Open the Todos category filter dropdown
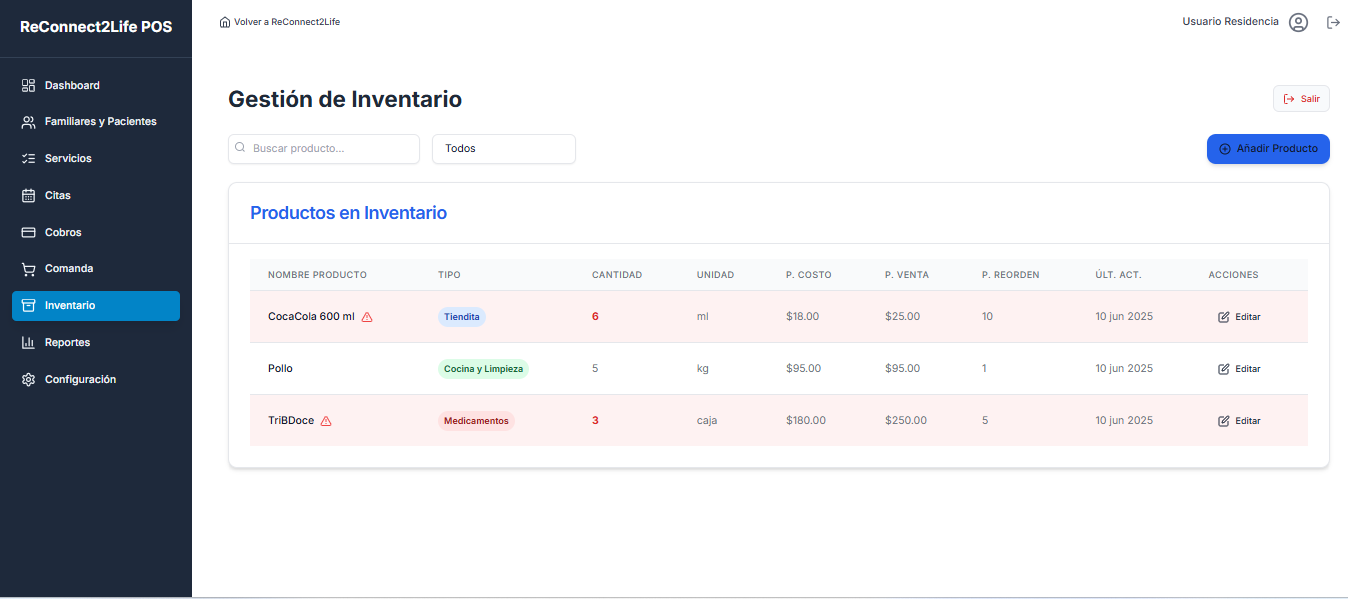The width and height of the screenshot is (1348, 599). [x=504, y=149]
